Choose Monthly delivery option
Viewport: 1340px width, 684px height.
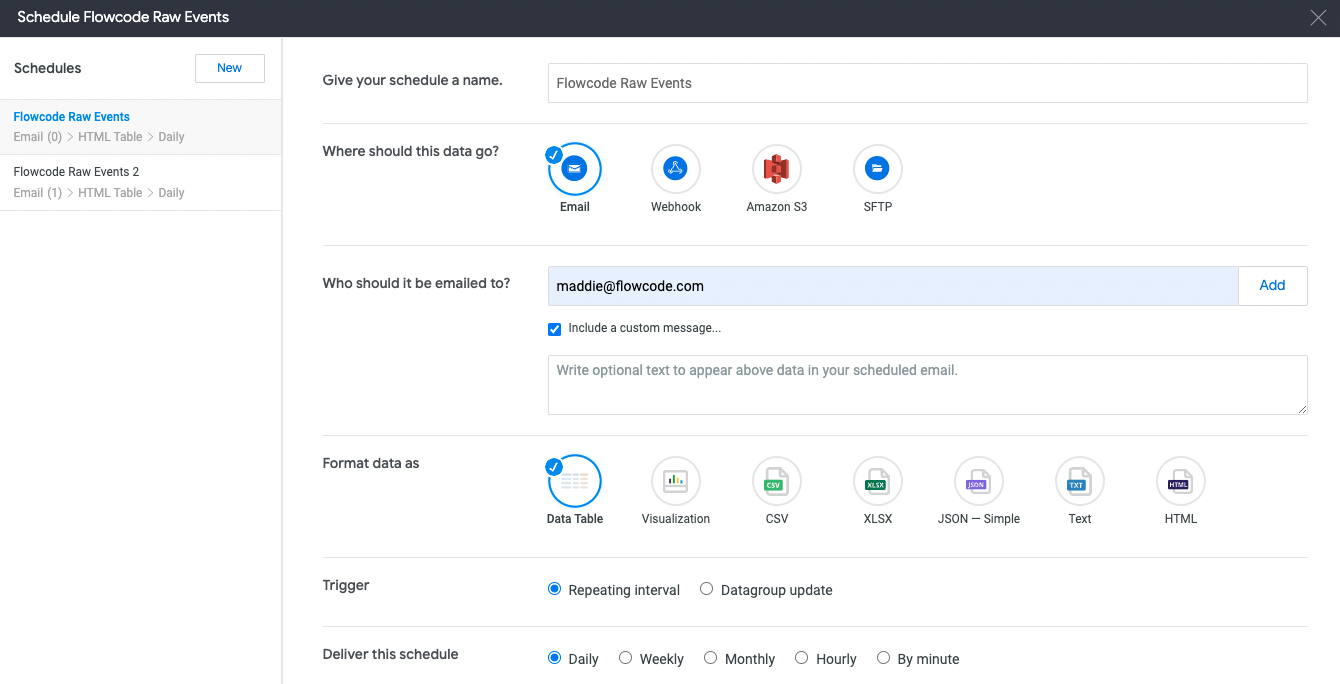click(x=711, y=659)
